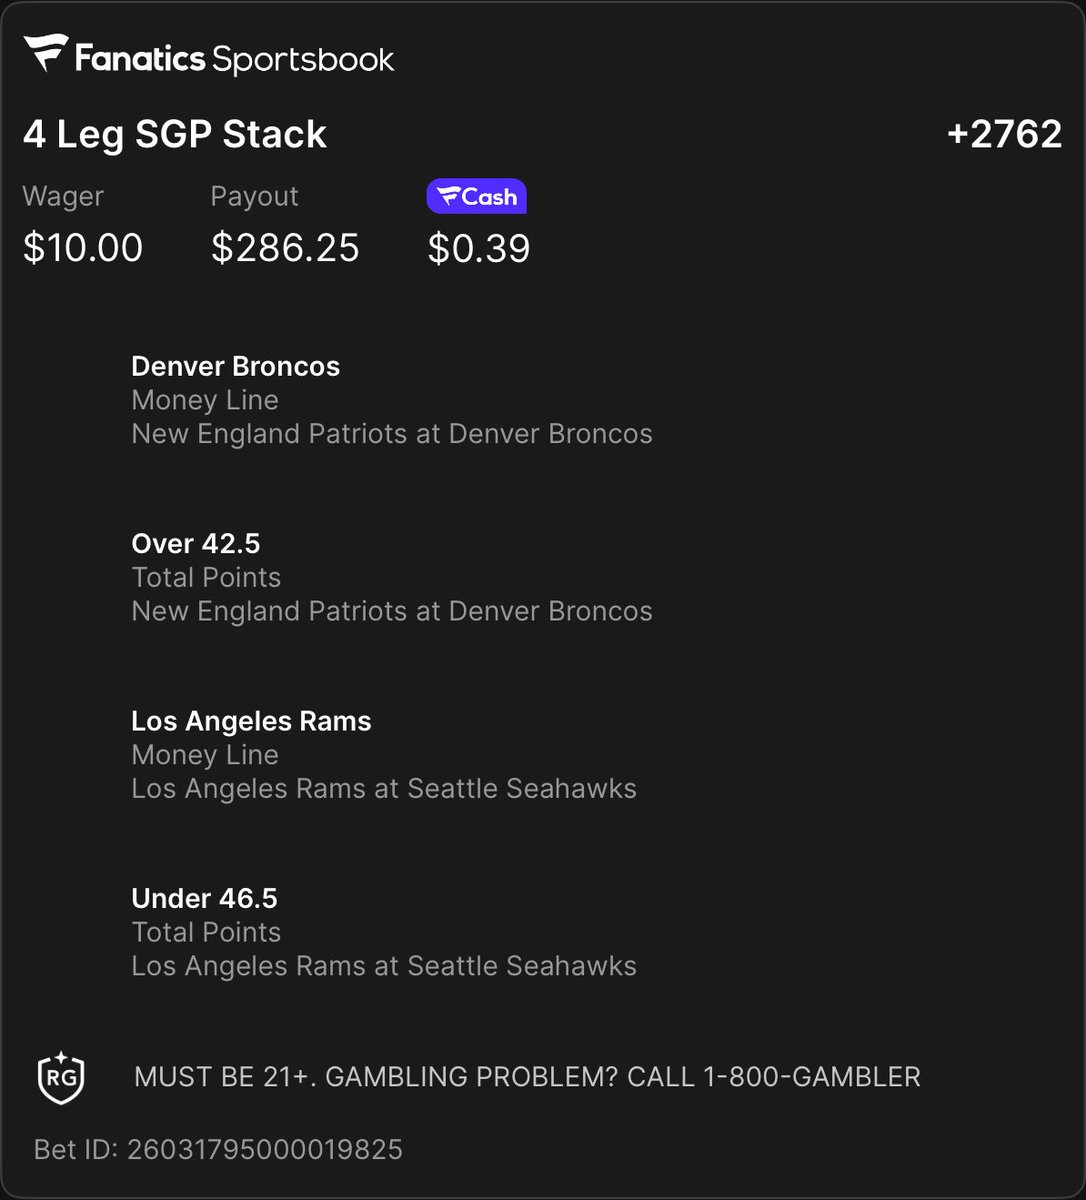1086x1200 pixels.
Task: Click the Wager label
Action: pyautogui.click(x=63, y=197)
